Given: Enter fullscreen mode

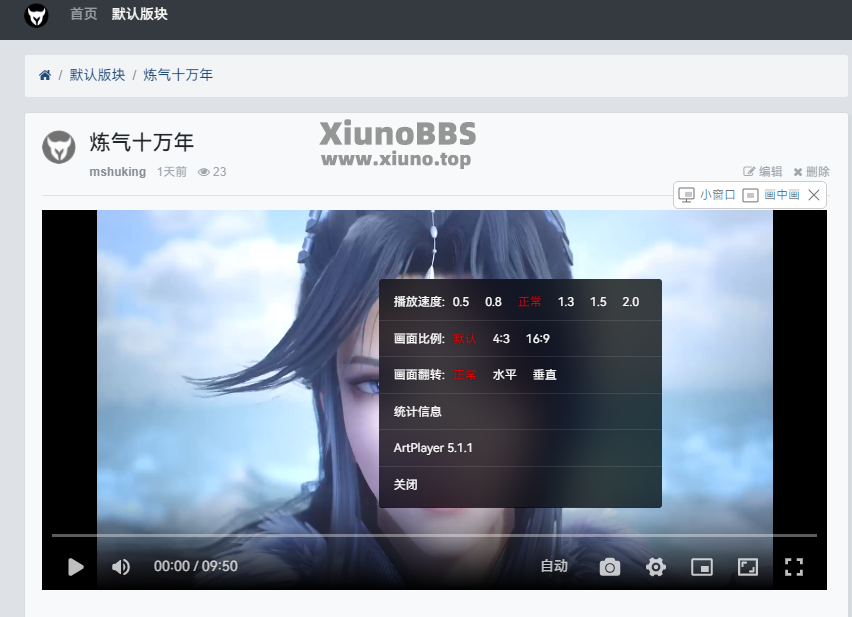Looking at the screenshot, I should pyautogui.click(x=794, y=567).
